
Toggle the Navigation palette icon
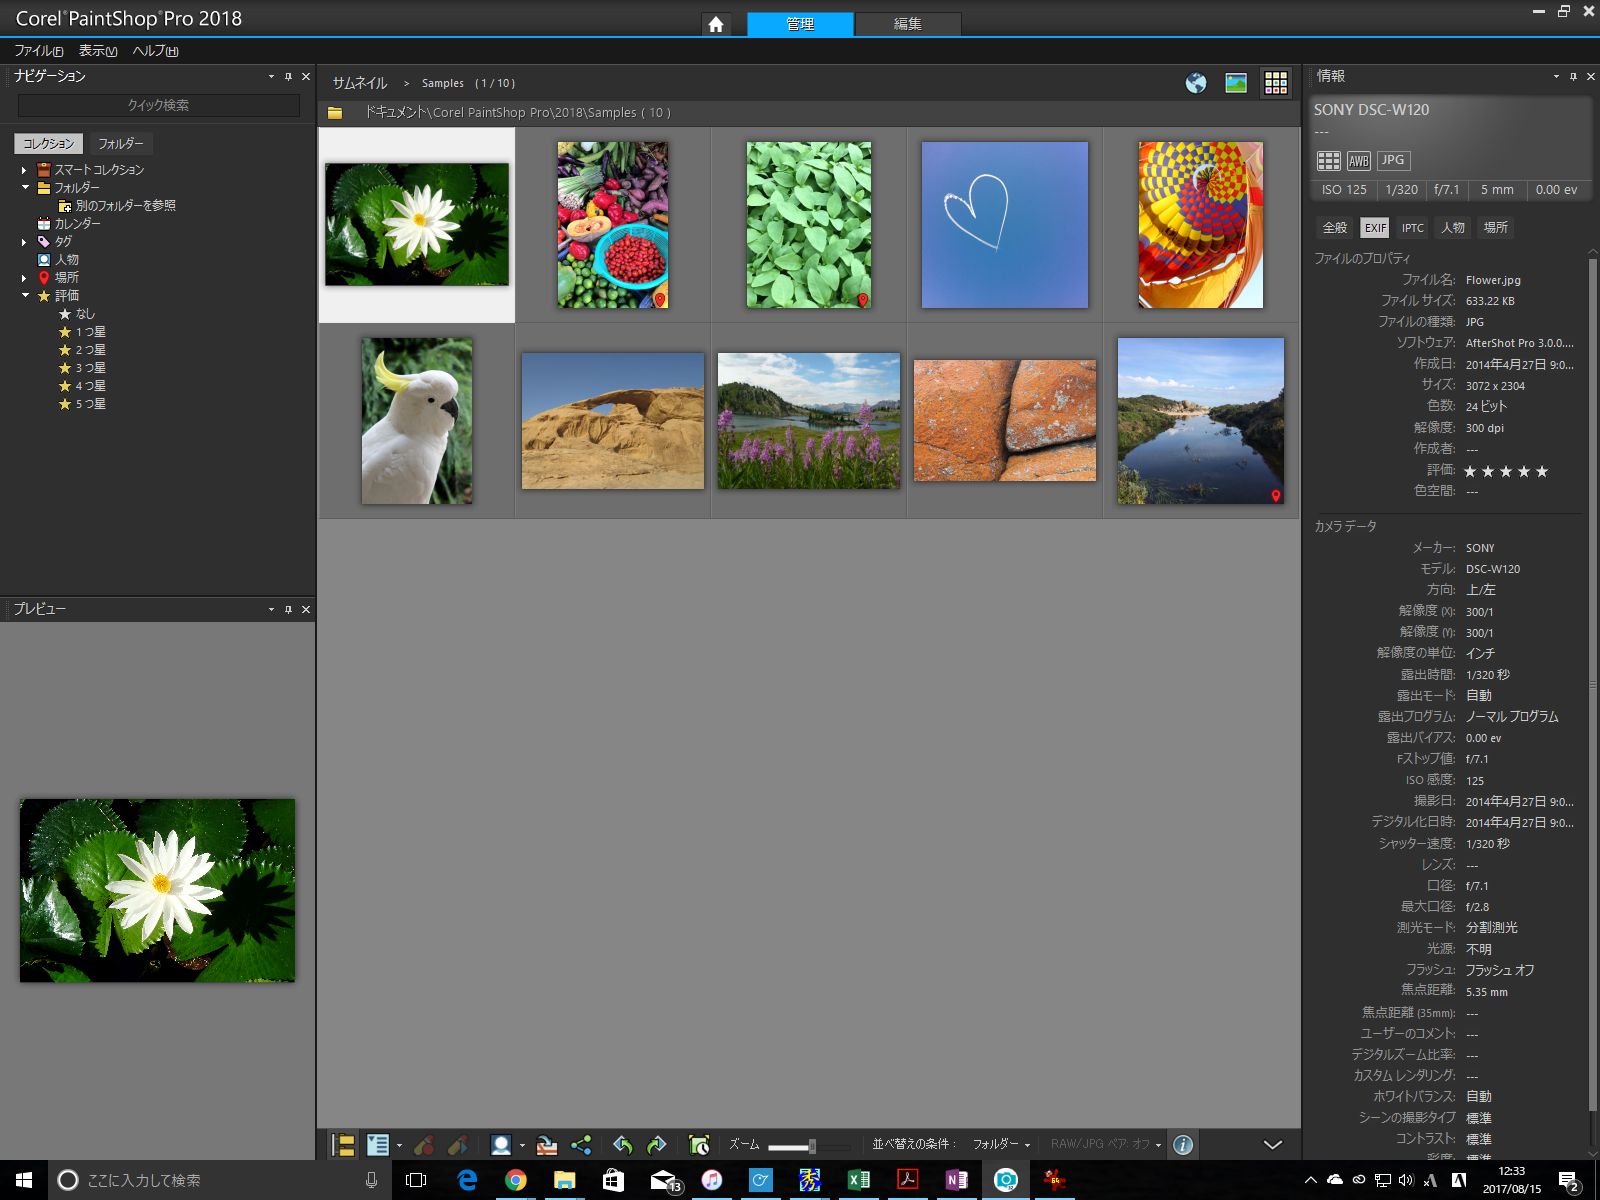point(343,1145)
